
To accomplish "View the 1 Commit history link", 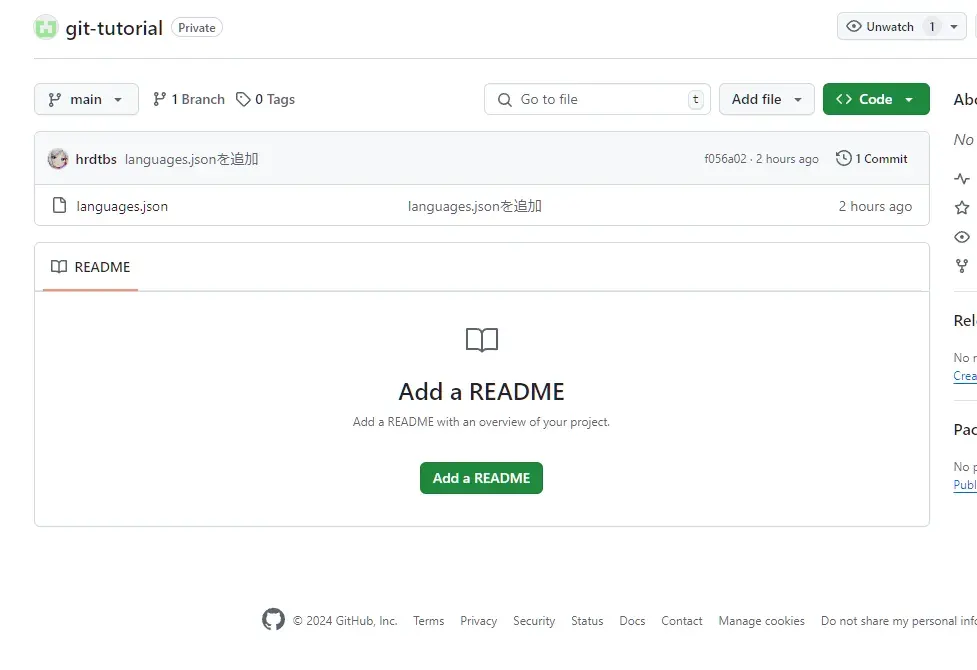I will pos(871,158).
